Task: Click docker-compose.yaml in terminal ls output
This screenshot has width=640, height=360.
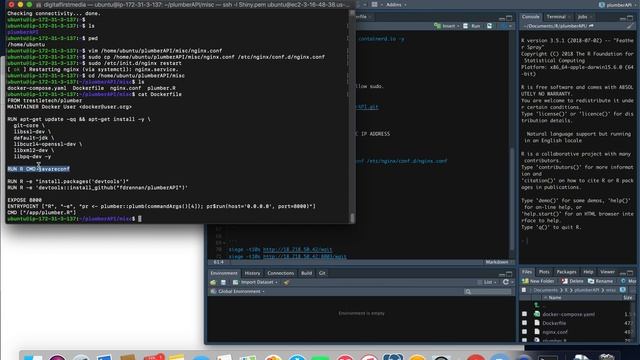Action: point(36,88)
